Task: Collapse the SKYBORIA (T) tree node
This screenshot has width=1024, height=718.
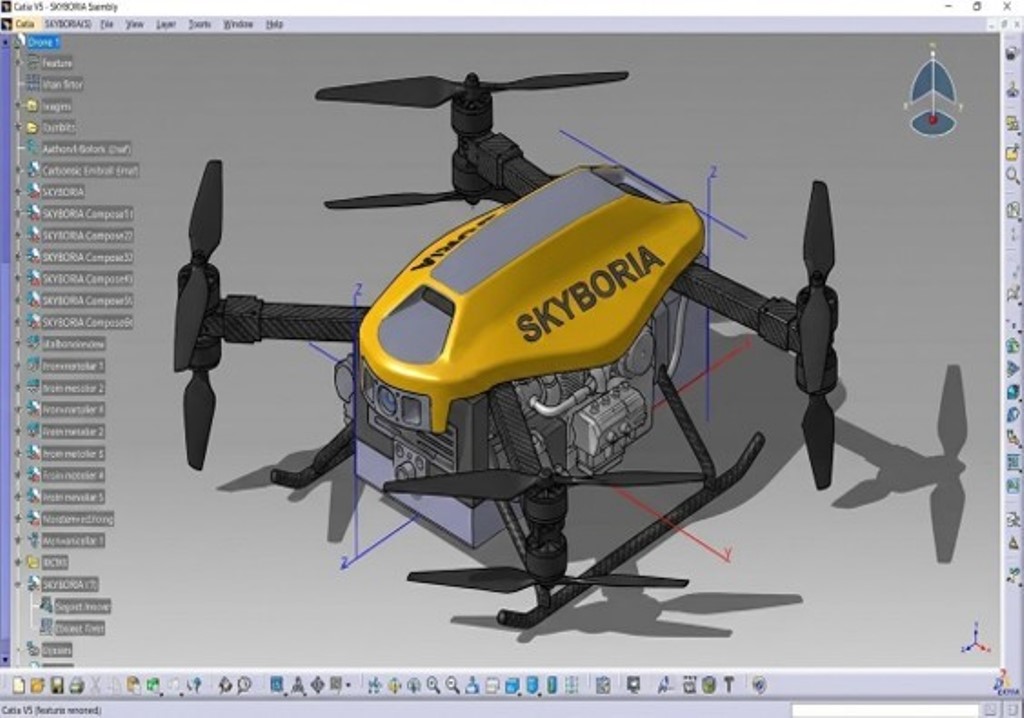Action: 18,584
